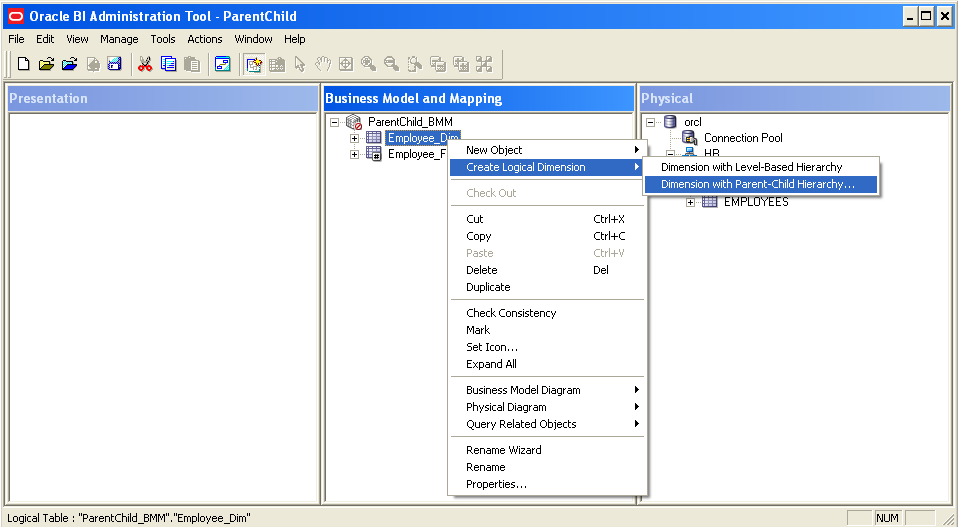The image size is (958, 527).
Task: Click the Zoom In magnifier icon
Action: click(368, 64)
